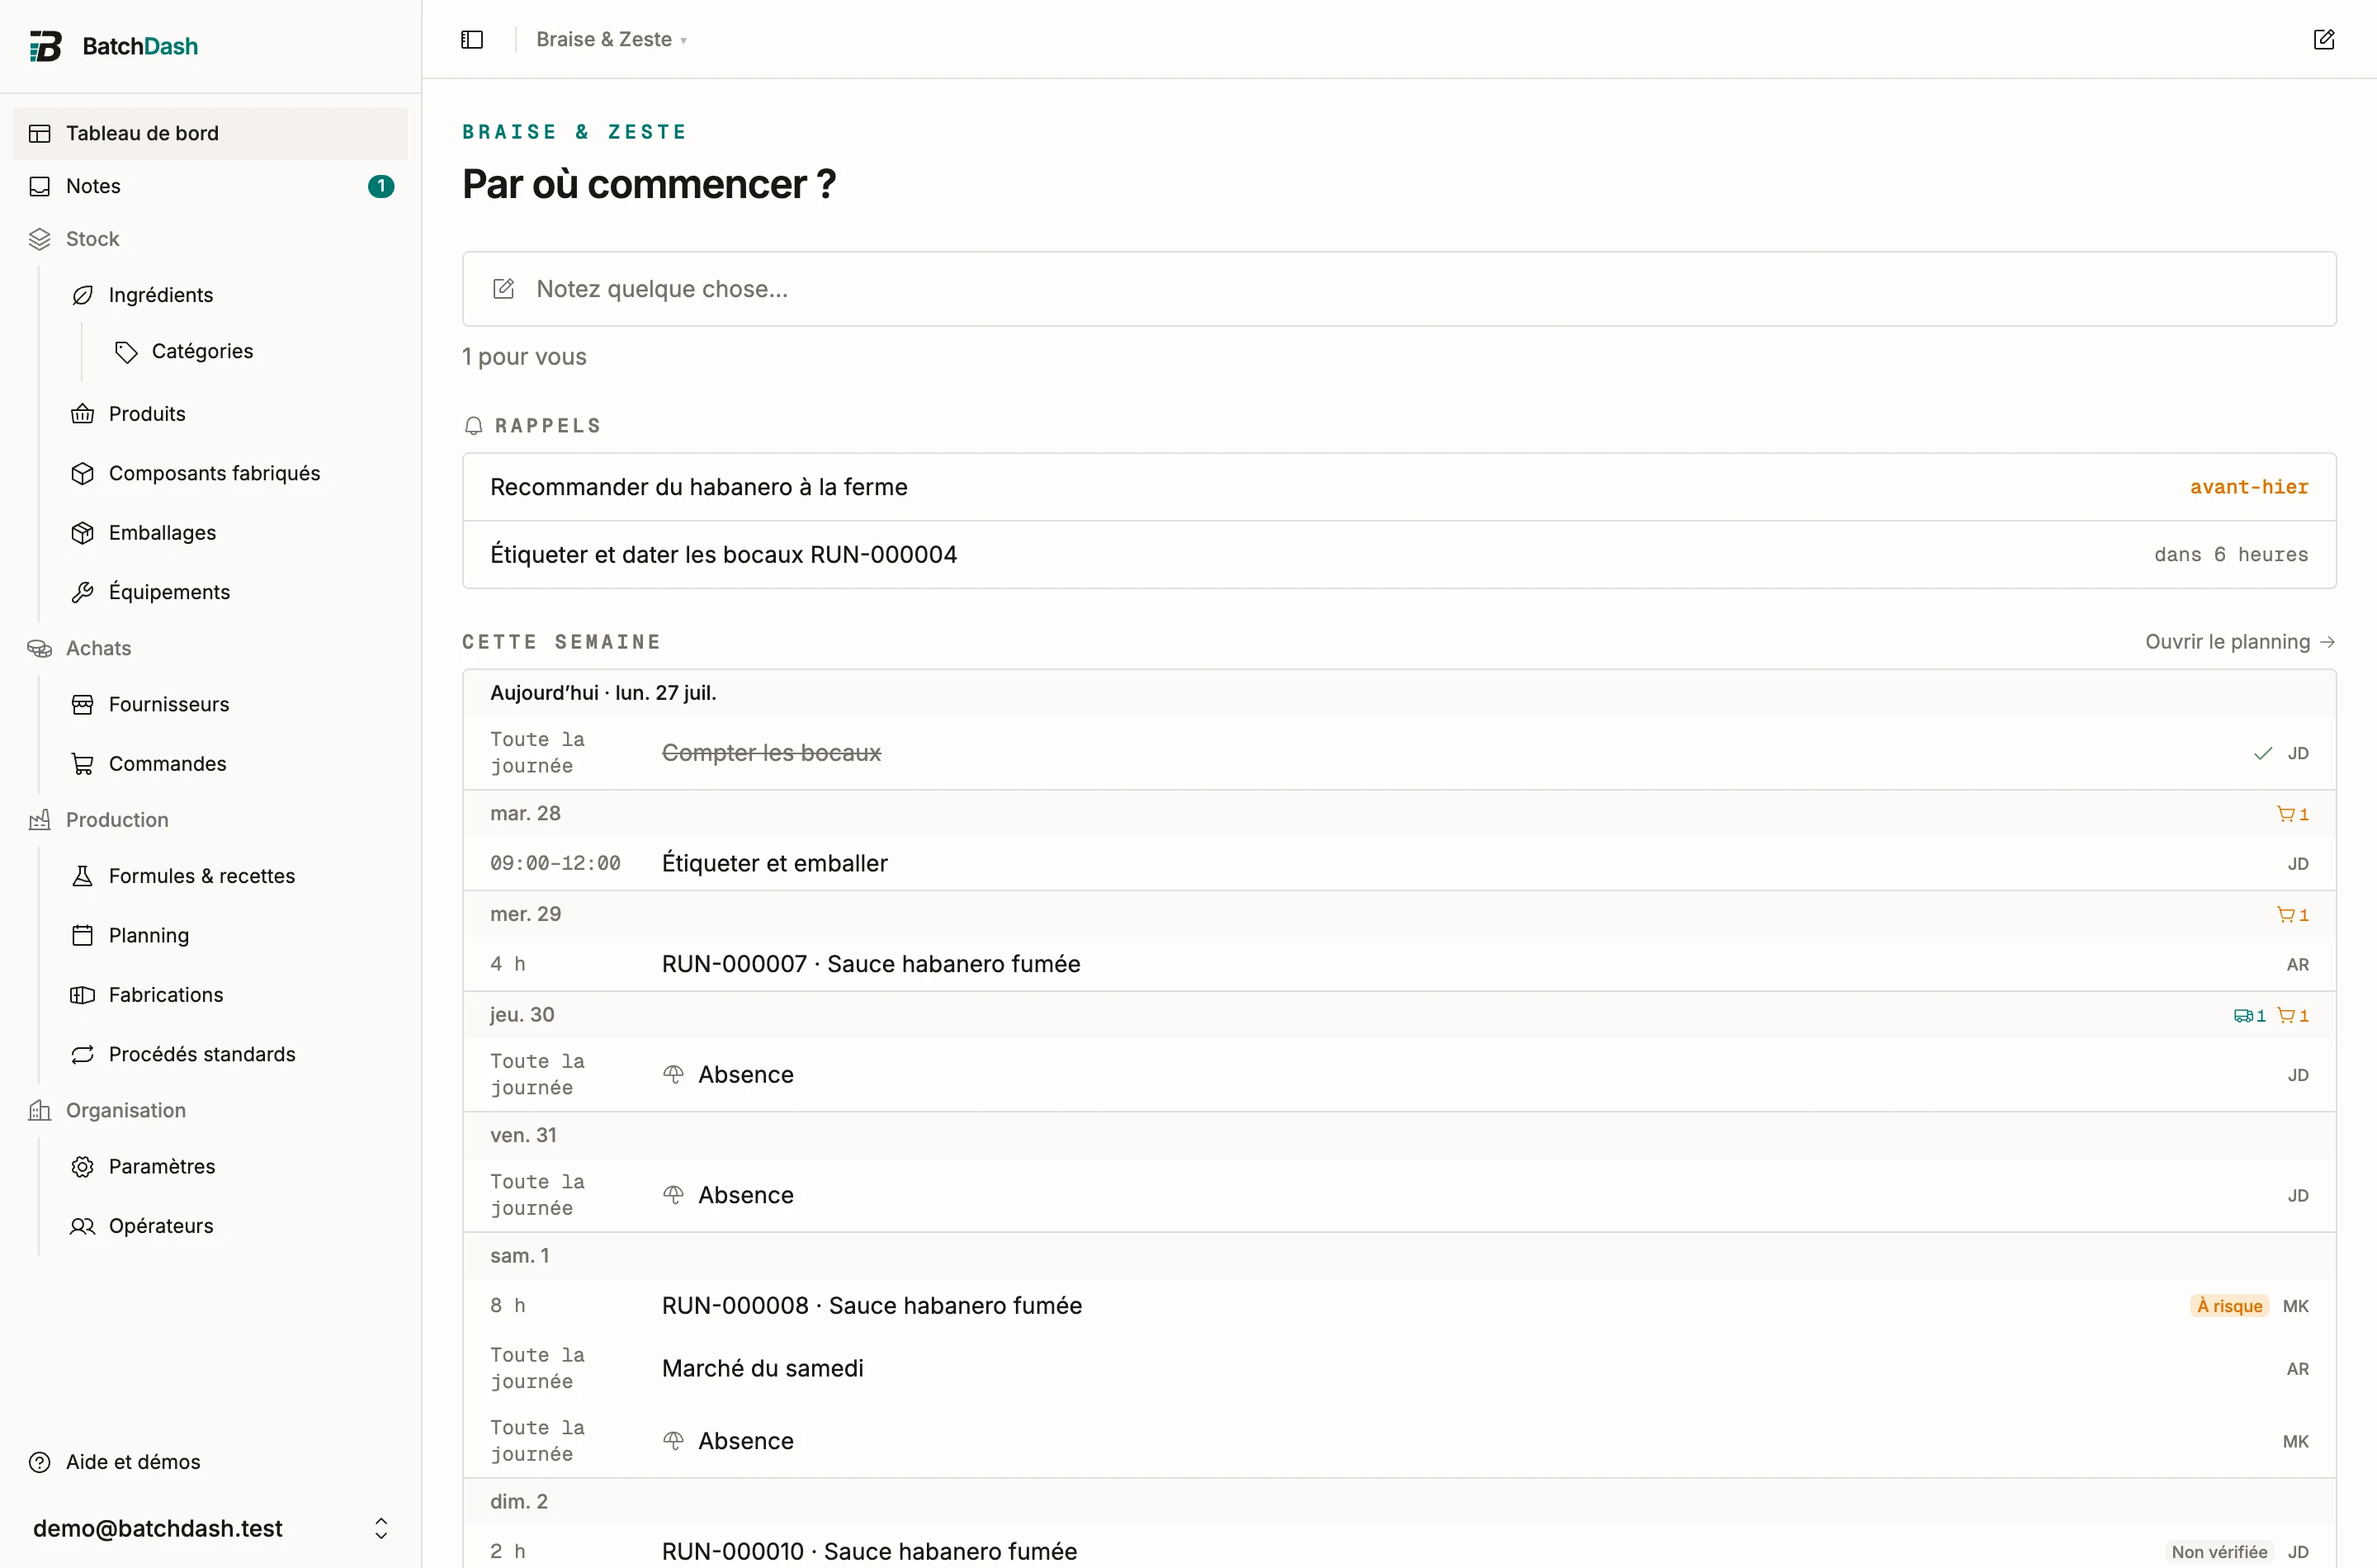Click the reminders bell icon beside RAPPELS

474,426
